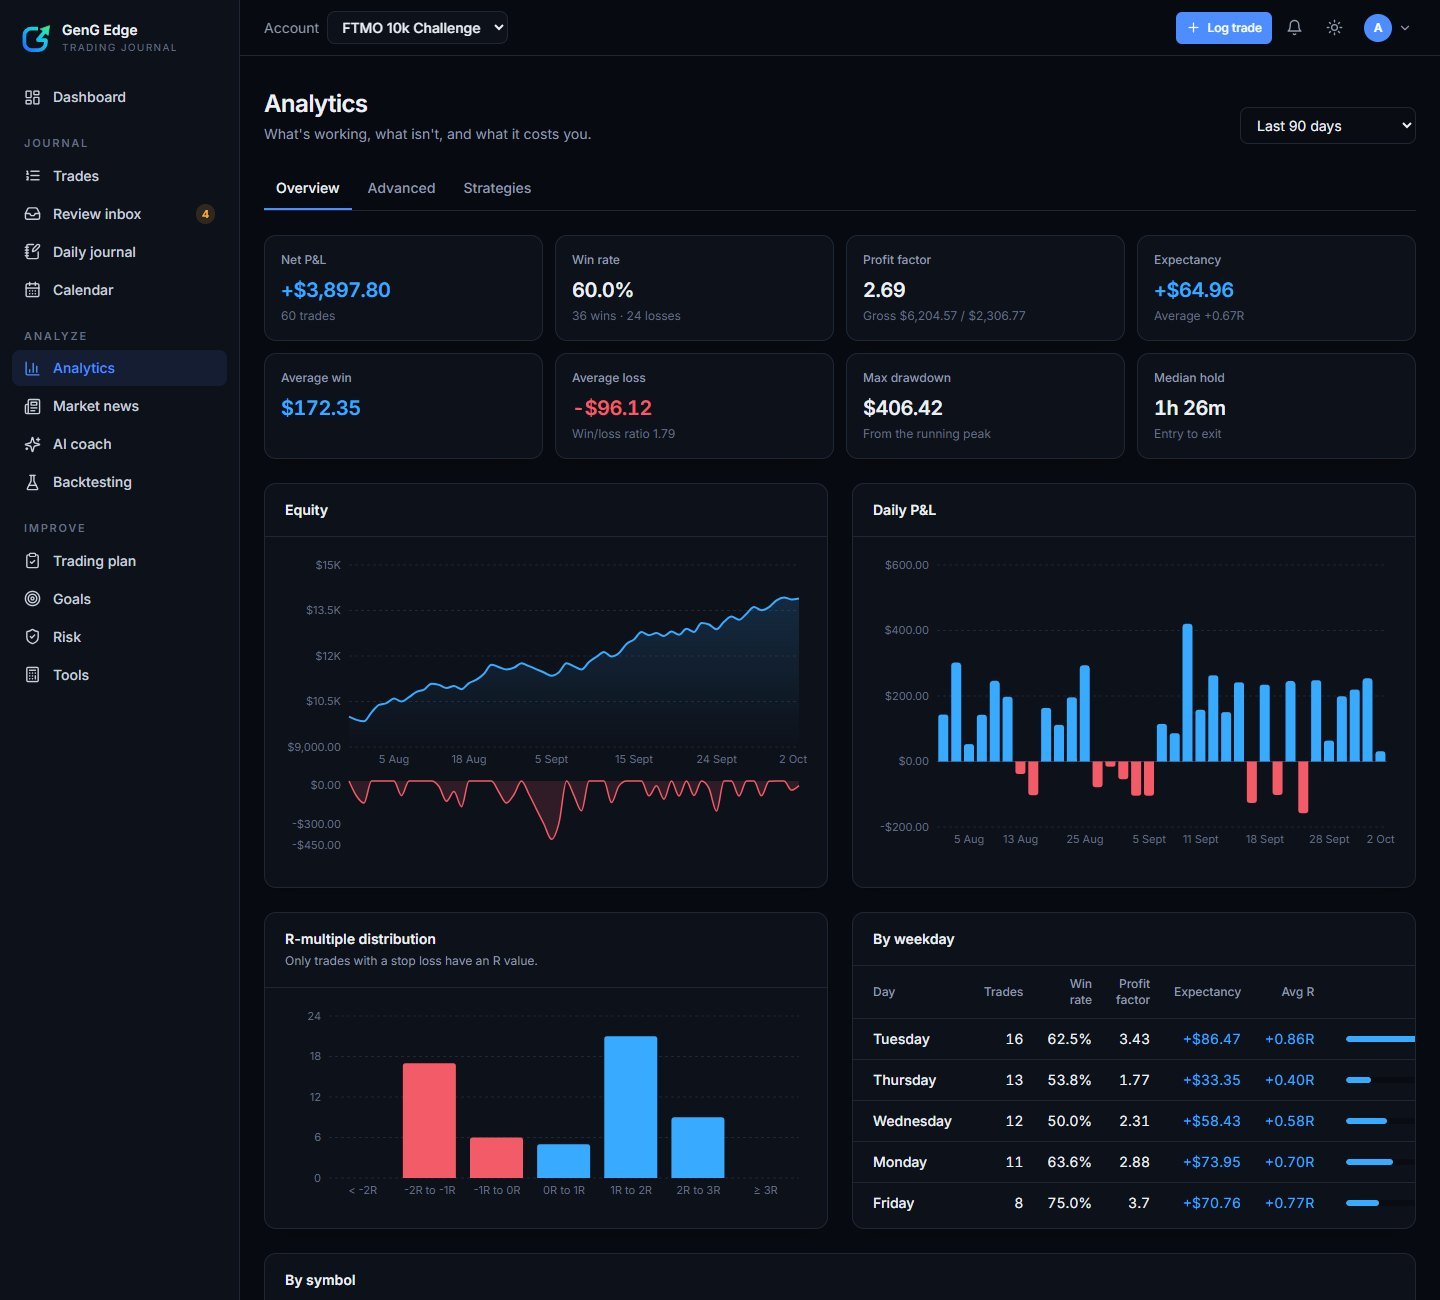Click the GenG Edge logo icon

click(36, 38)
